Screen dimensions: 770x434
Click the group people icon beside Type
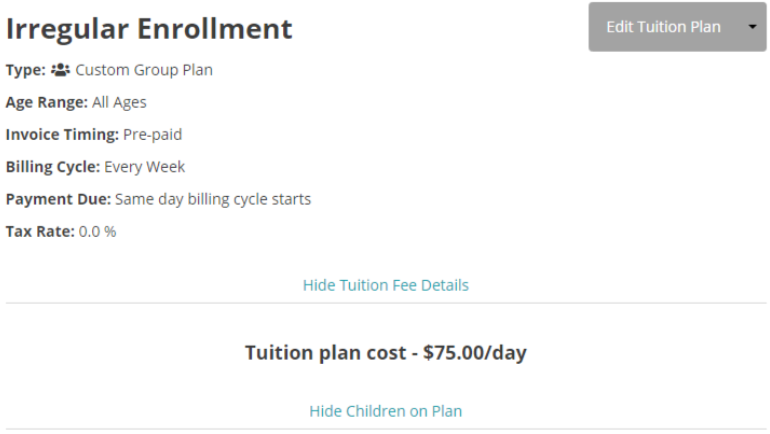pos(60,71)
